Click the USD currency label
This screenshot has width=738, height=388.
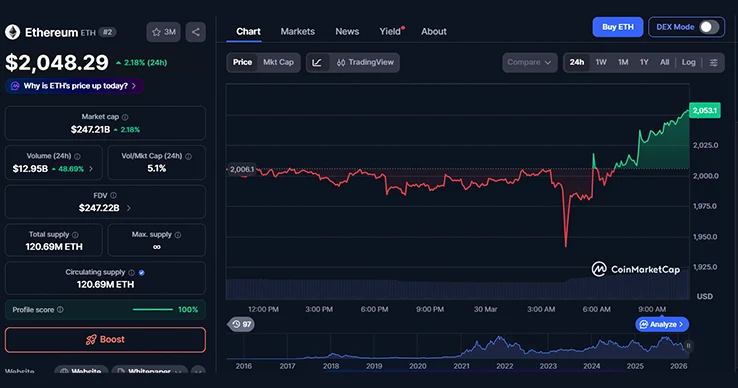705,296
